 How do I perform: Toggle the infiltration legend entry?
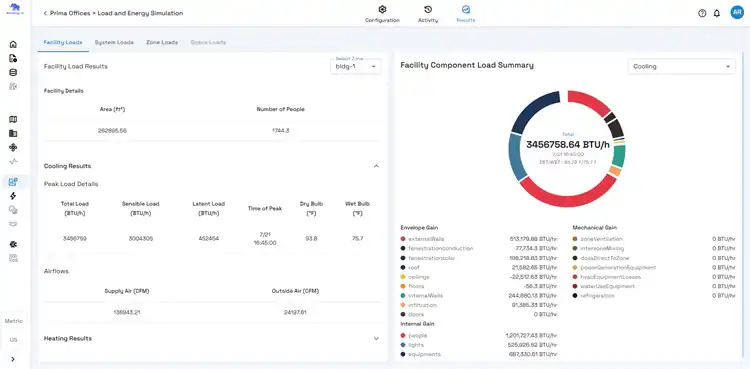(x=419, y=305)
